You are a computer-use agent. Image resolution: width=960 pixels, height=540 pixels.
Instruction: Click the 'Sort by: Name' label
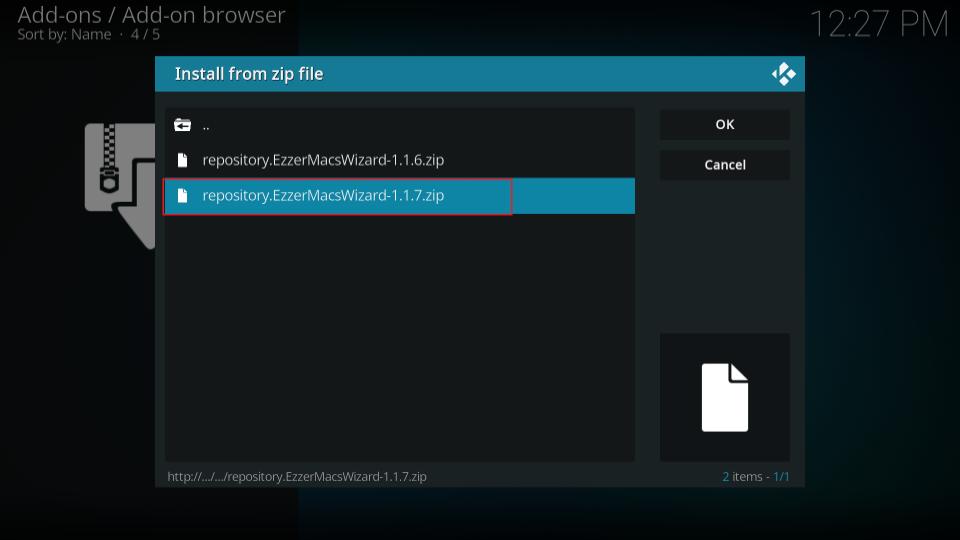[x=64, y=34]
